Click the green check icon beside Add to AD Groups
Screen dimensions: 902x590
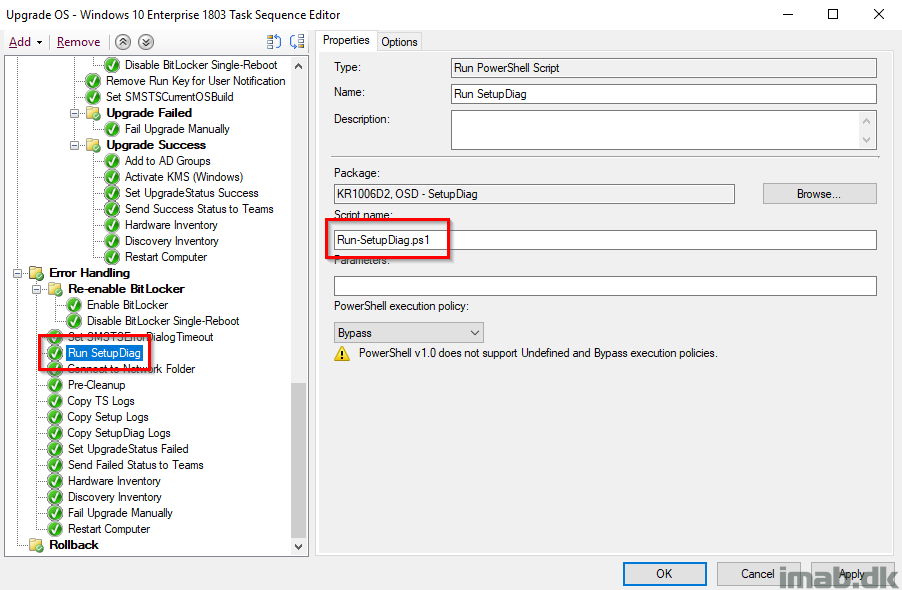112,162
